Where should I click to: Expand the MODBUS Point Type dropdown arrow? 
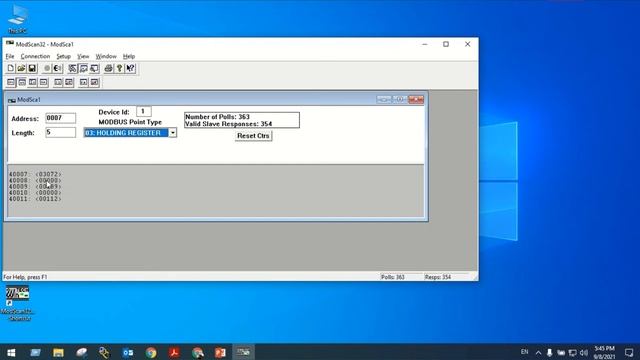click(x=173, y=133)
